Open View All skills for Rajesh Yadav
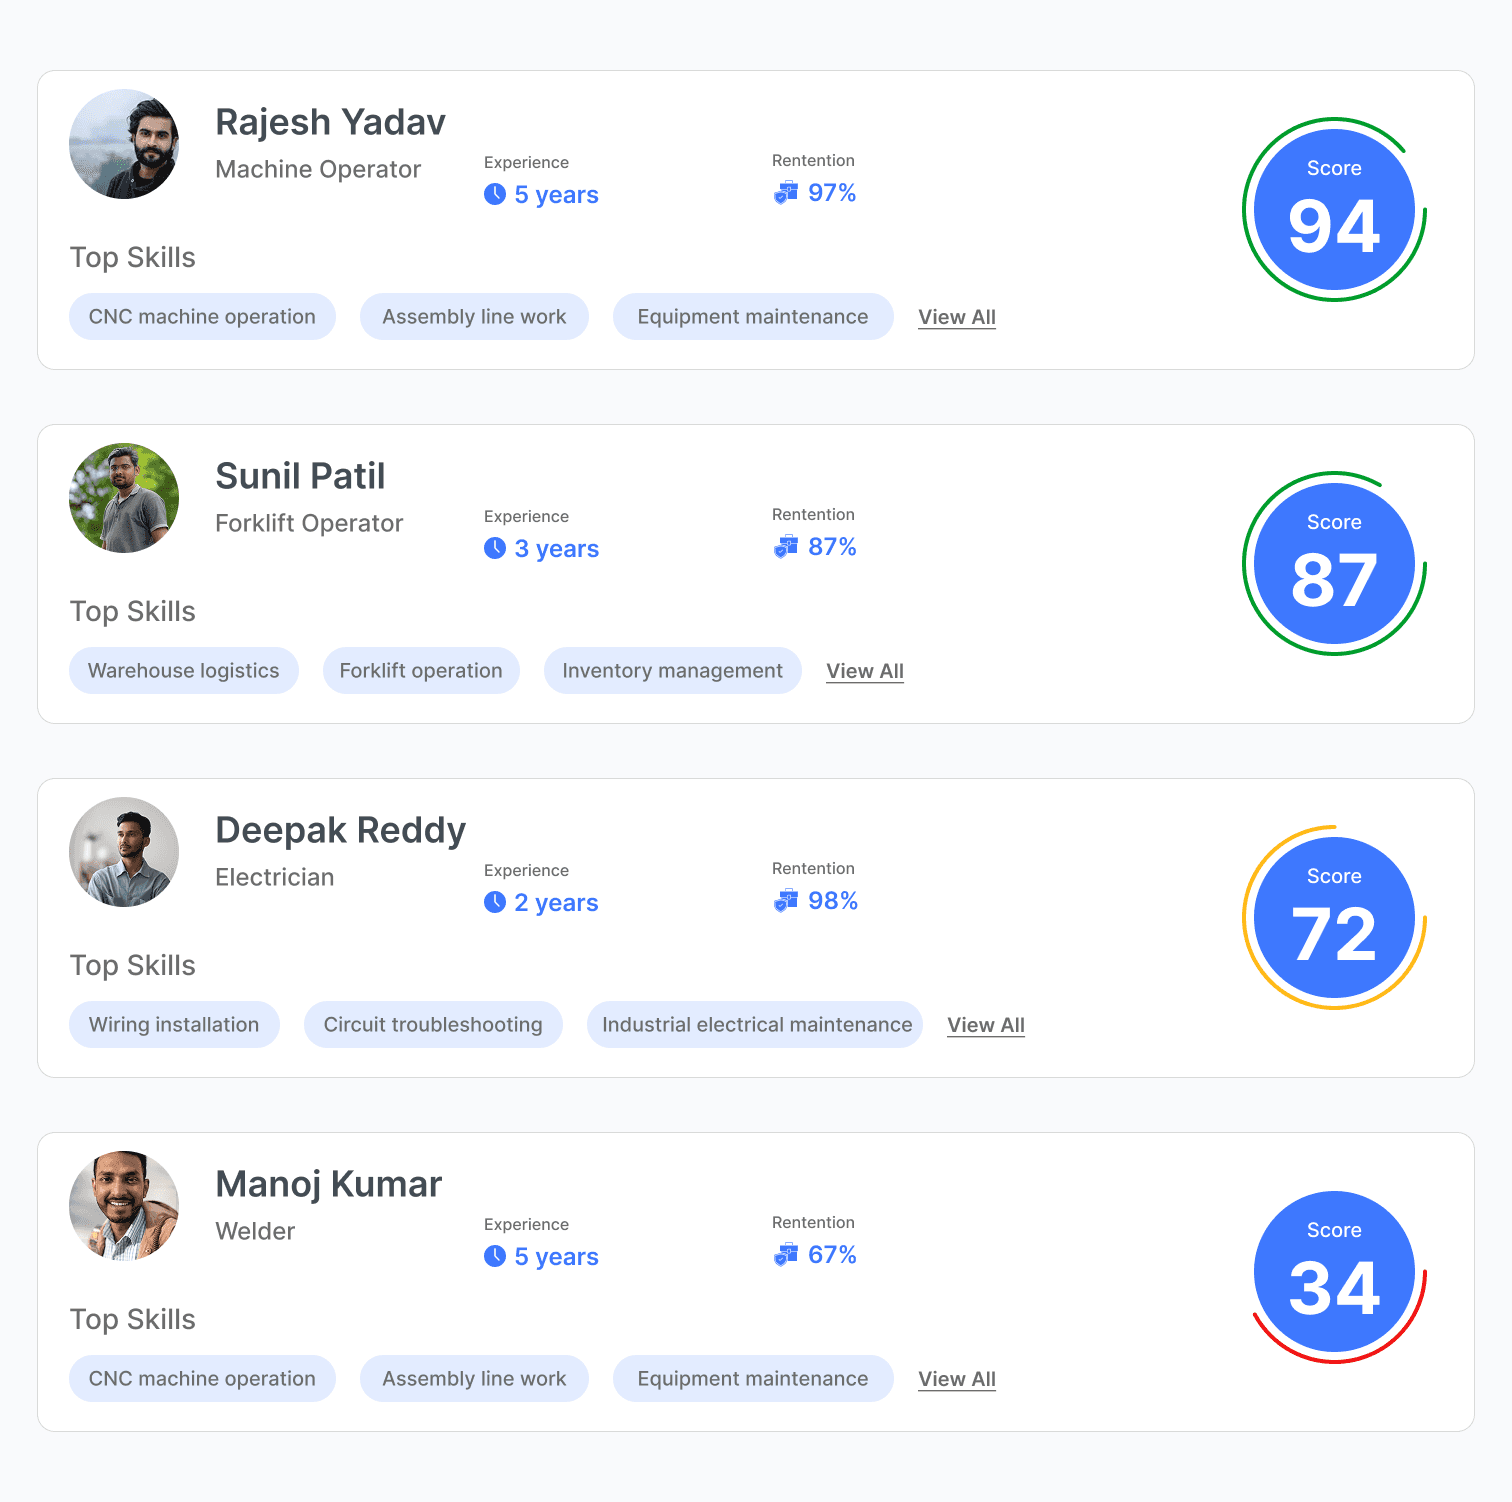The height and width of the screenshot is (1502, 1512). point(957,317)
